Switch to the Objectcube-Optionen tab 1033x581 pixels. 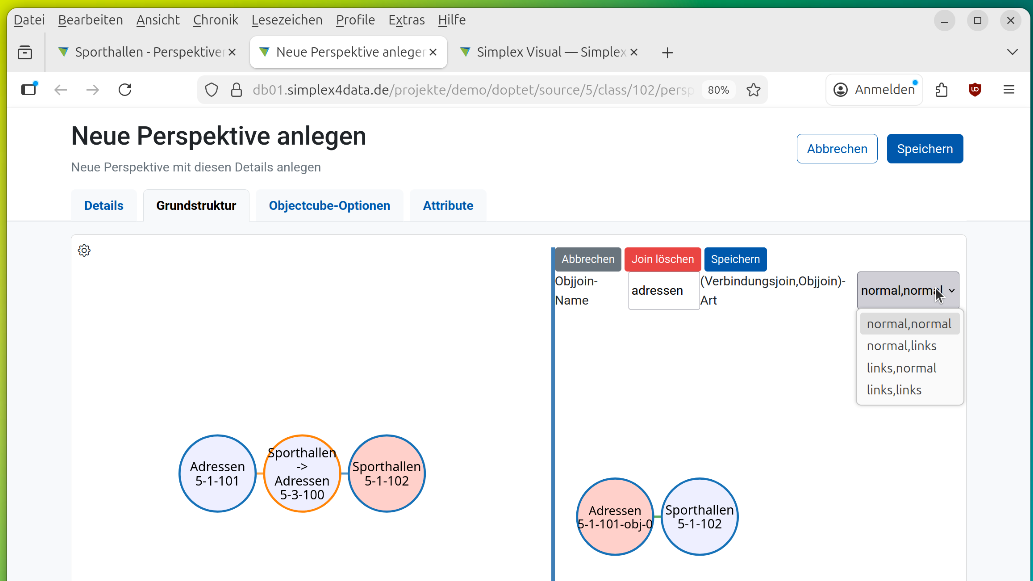329,206
